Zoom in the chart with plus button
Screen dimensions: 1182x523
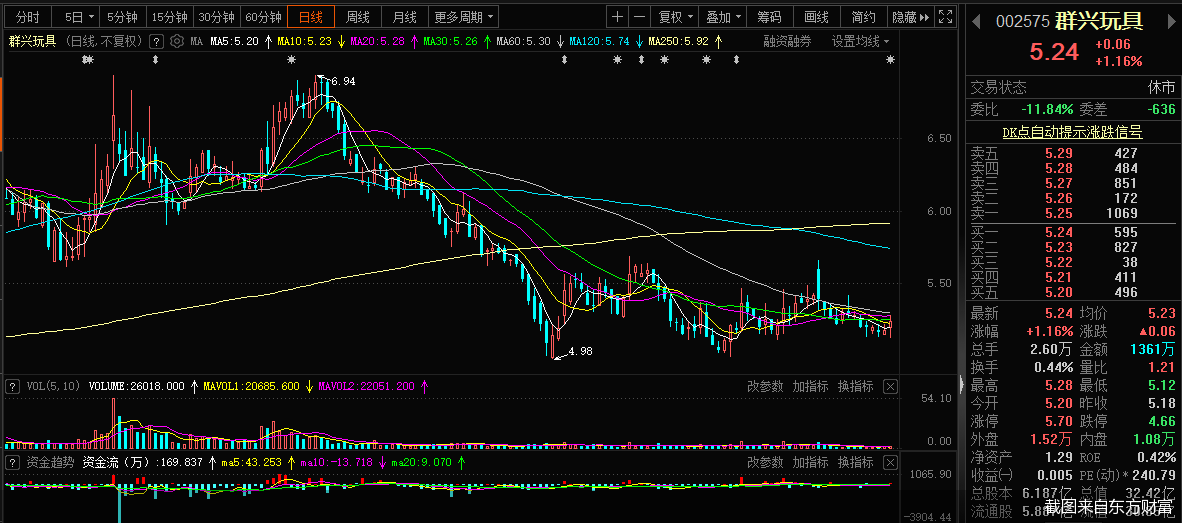pos(617,17)
